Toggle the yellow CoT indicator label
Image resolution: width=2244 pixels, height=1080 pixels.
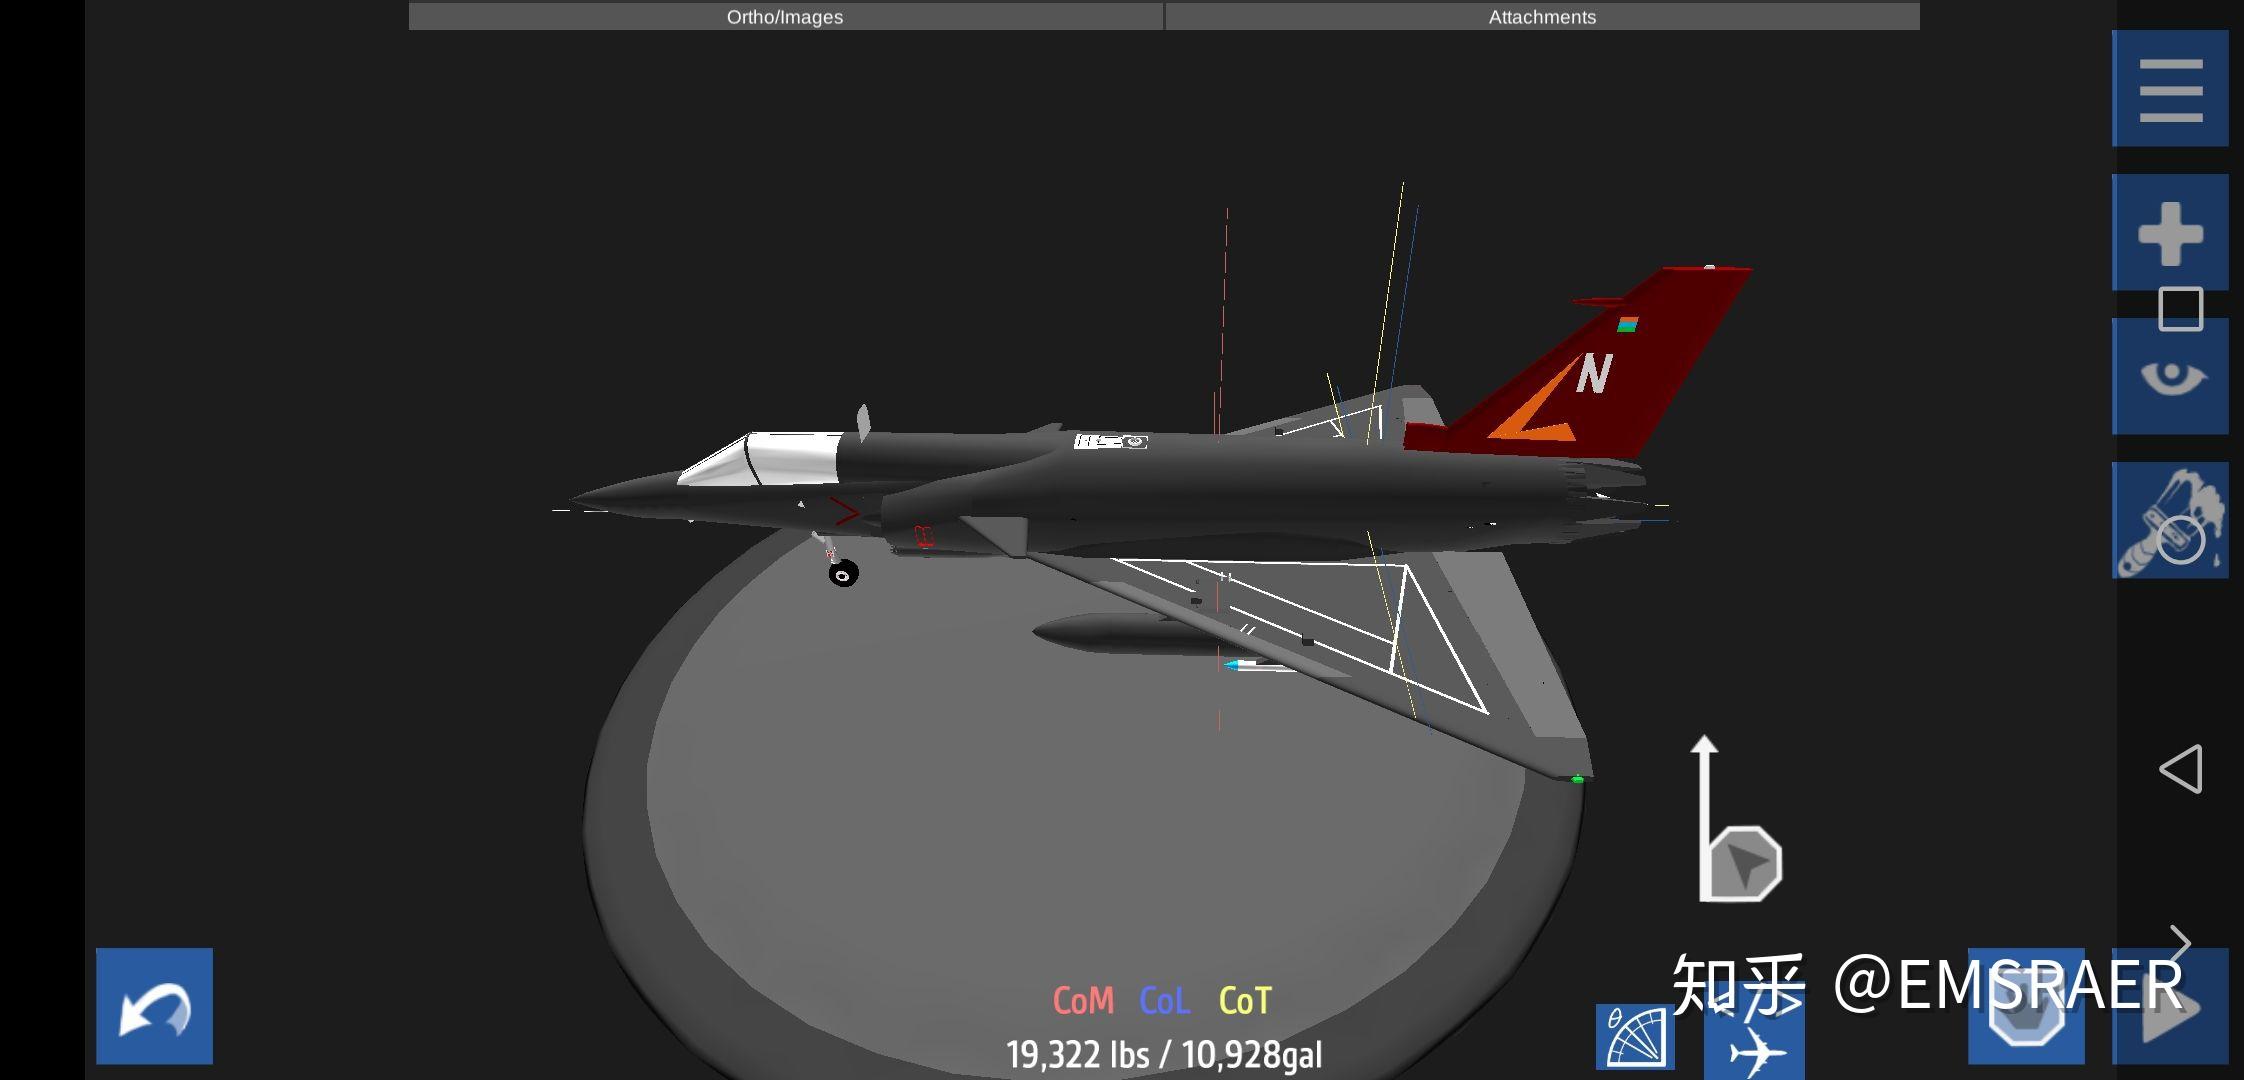point(1245,1001)
